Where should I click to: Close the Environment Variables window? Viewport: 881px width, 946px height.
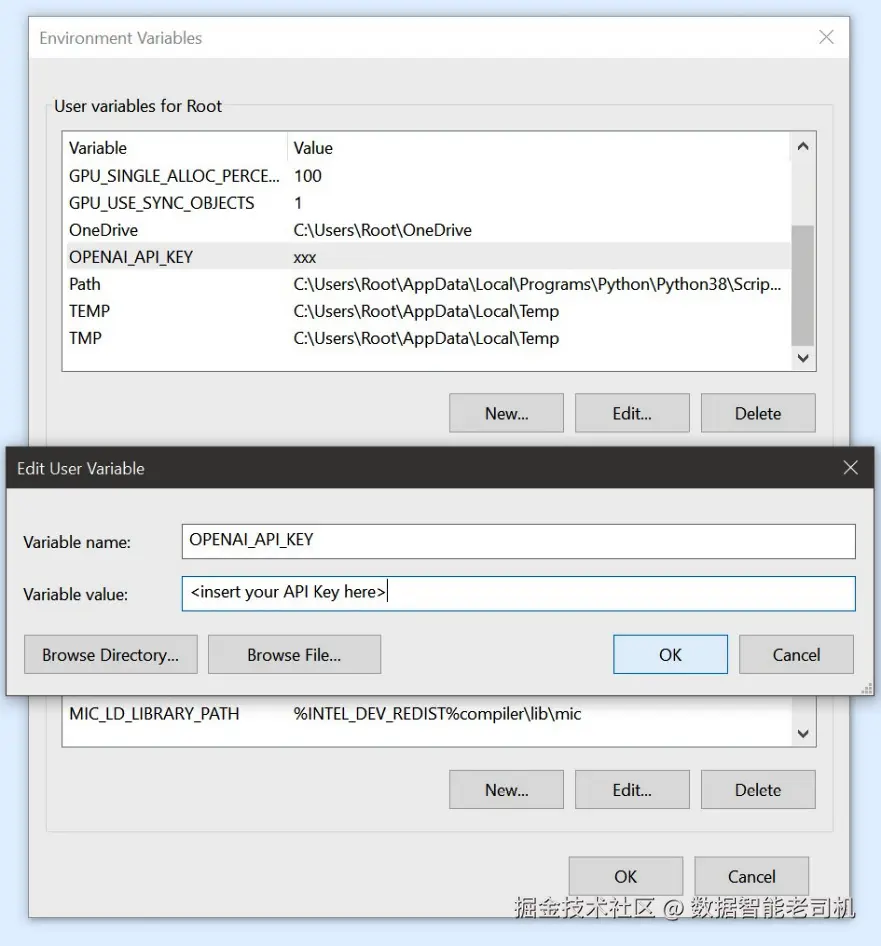pyautogui.click(x=826, y=37)
